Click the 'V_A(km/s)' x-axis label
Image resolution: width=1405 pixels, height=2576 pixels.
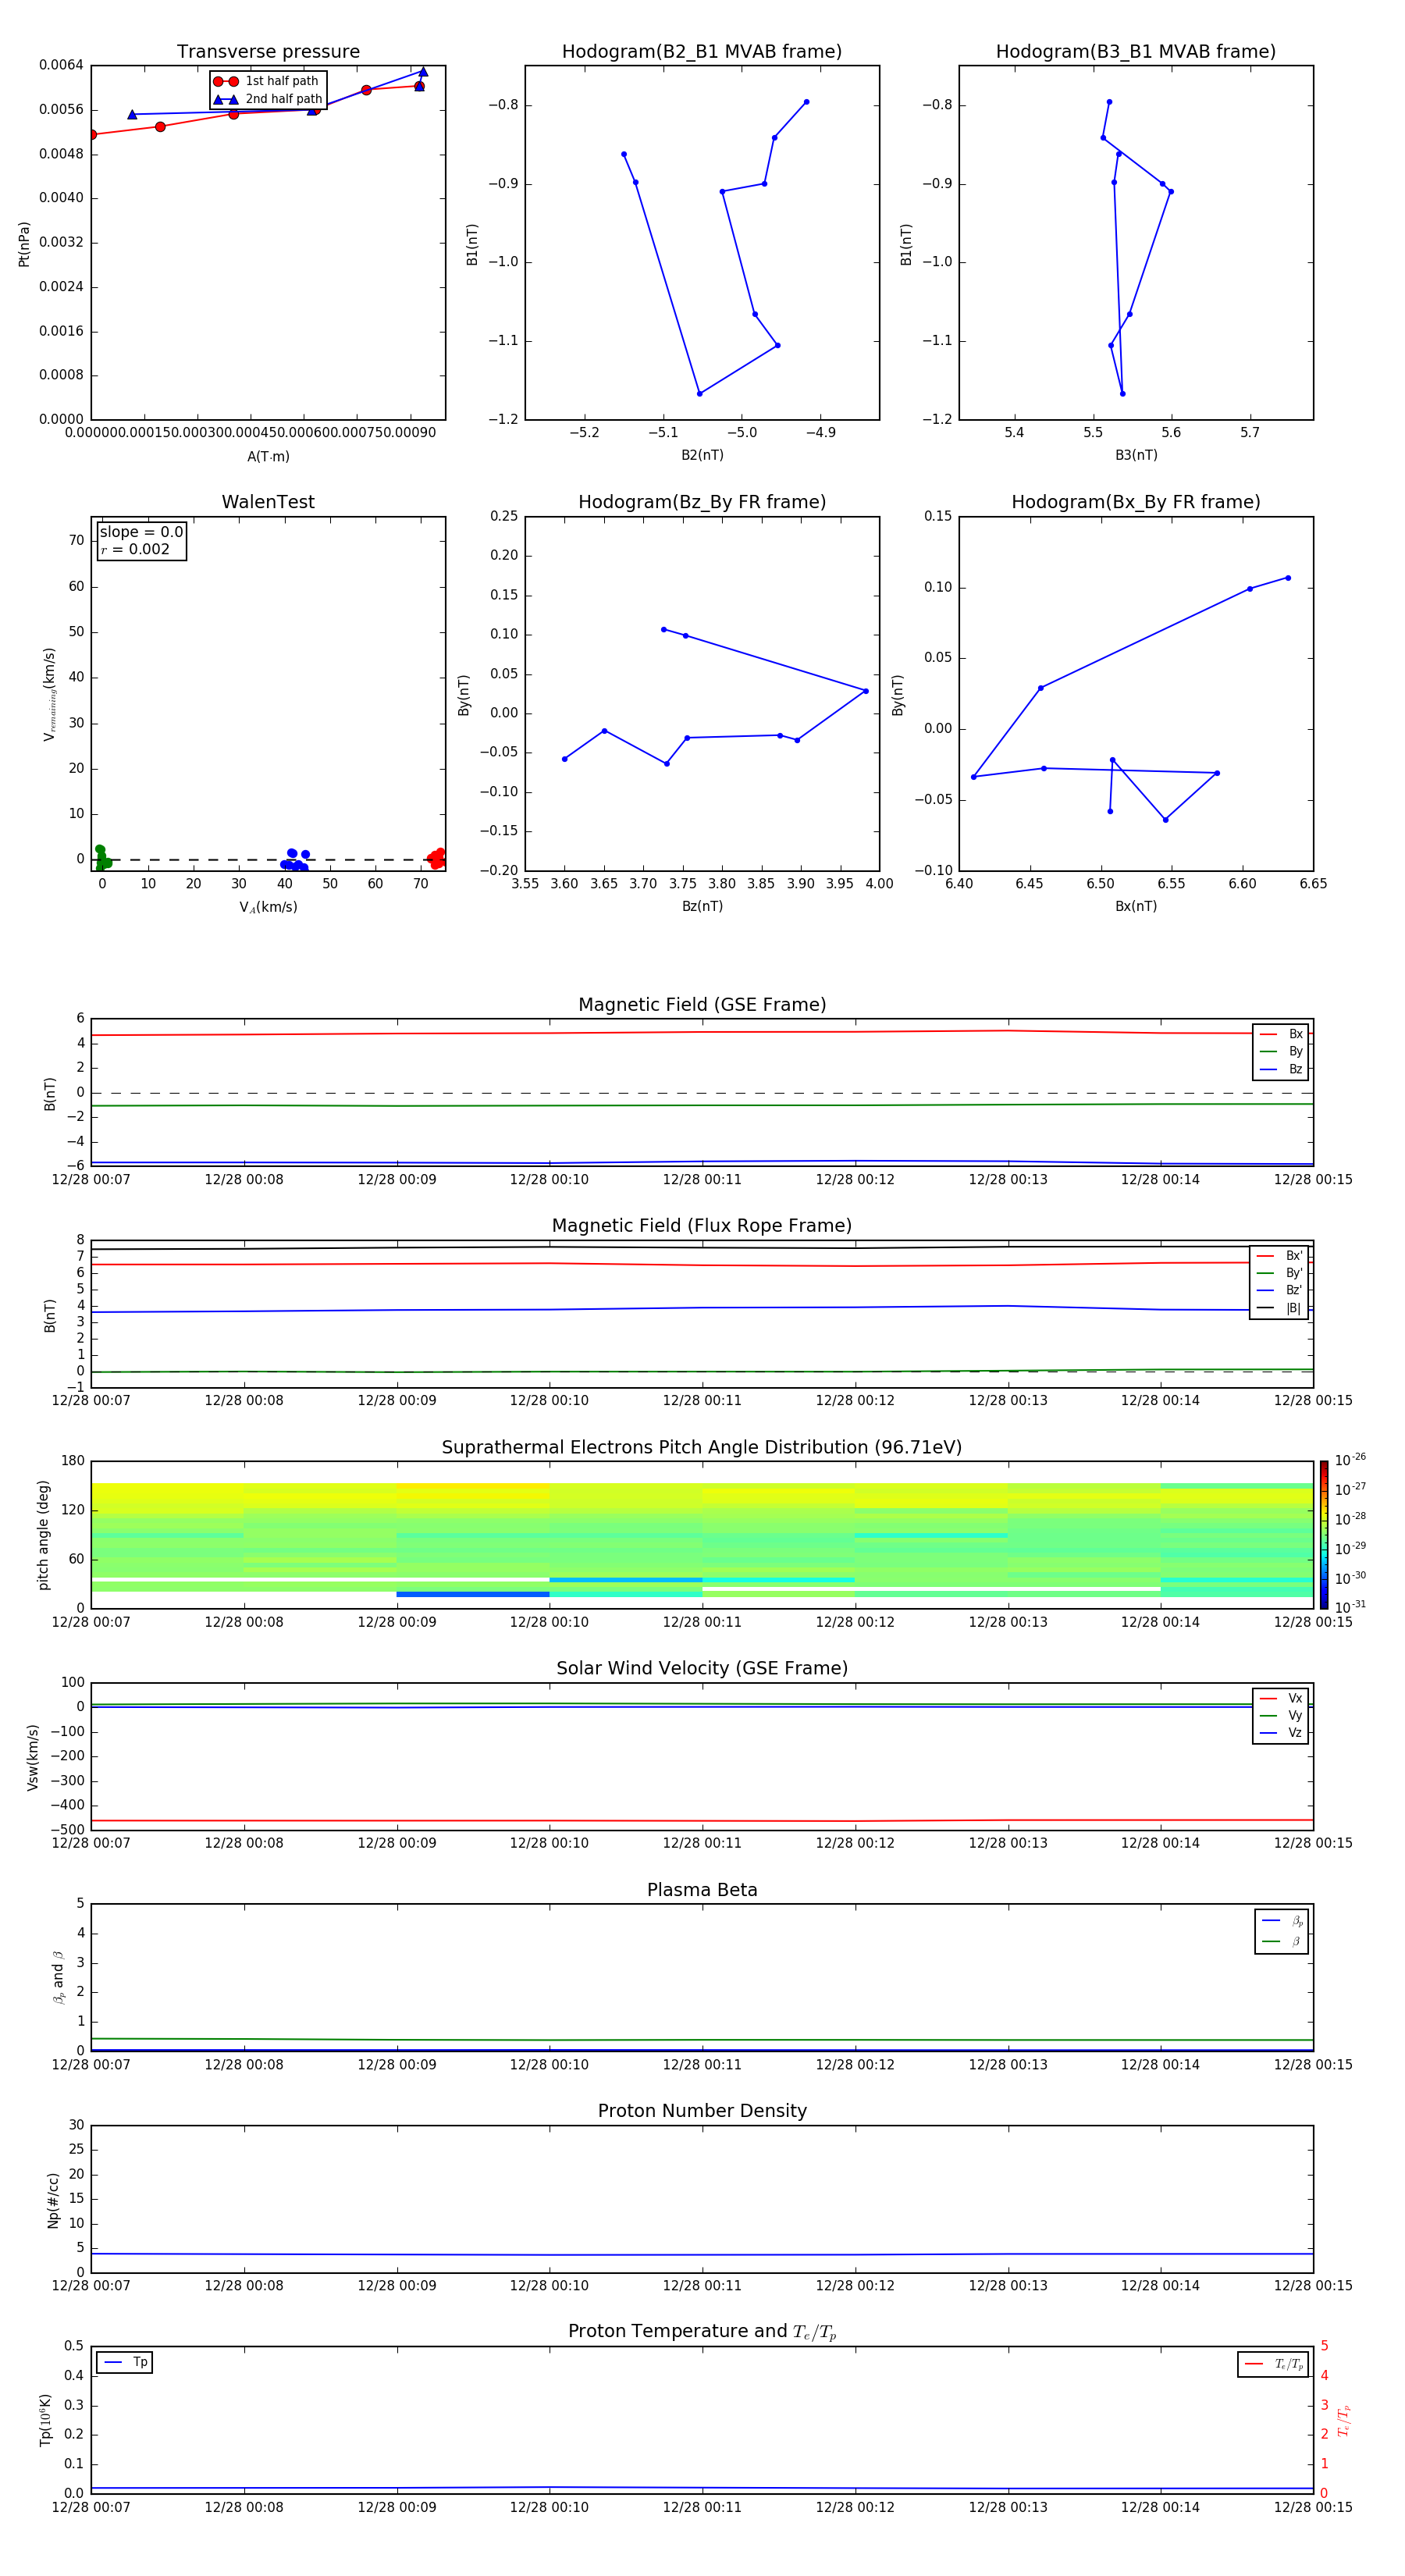[x=268, y=907]
